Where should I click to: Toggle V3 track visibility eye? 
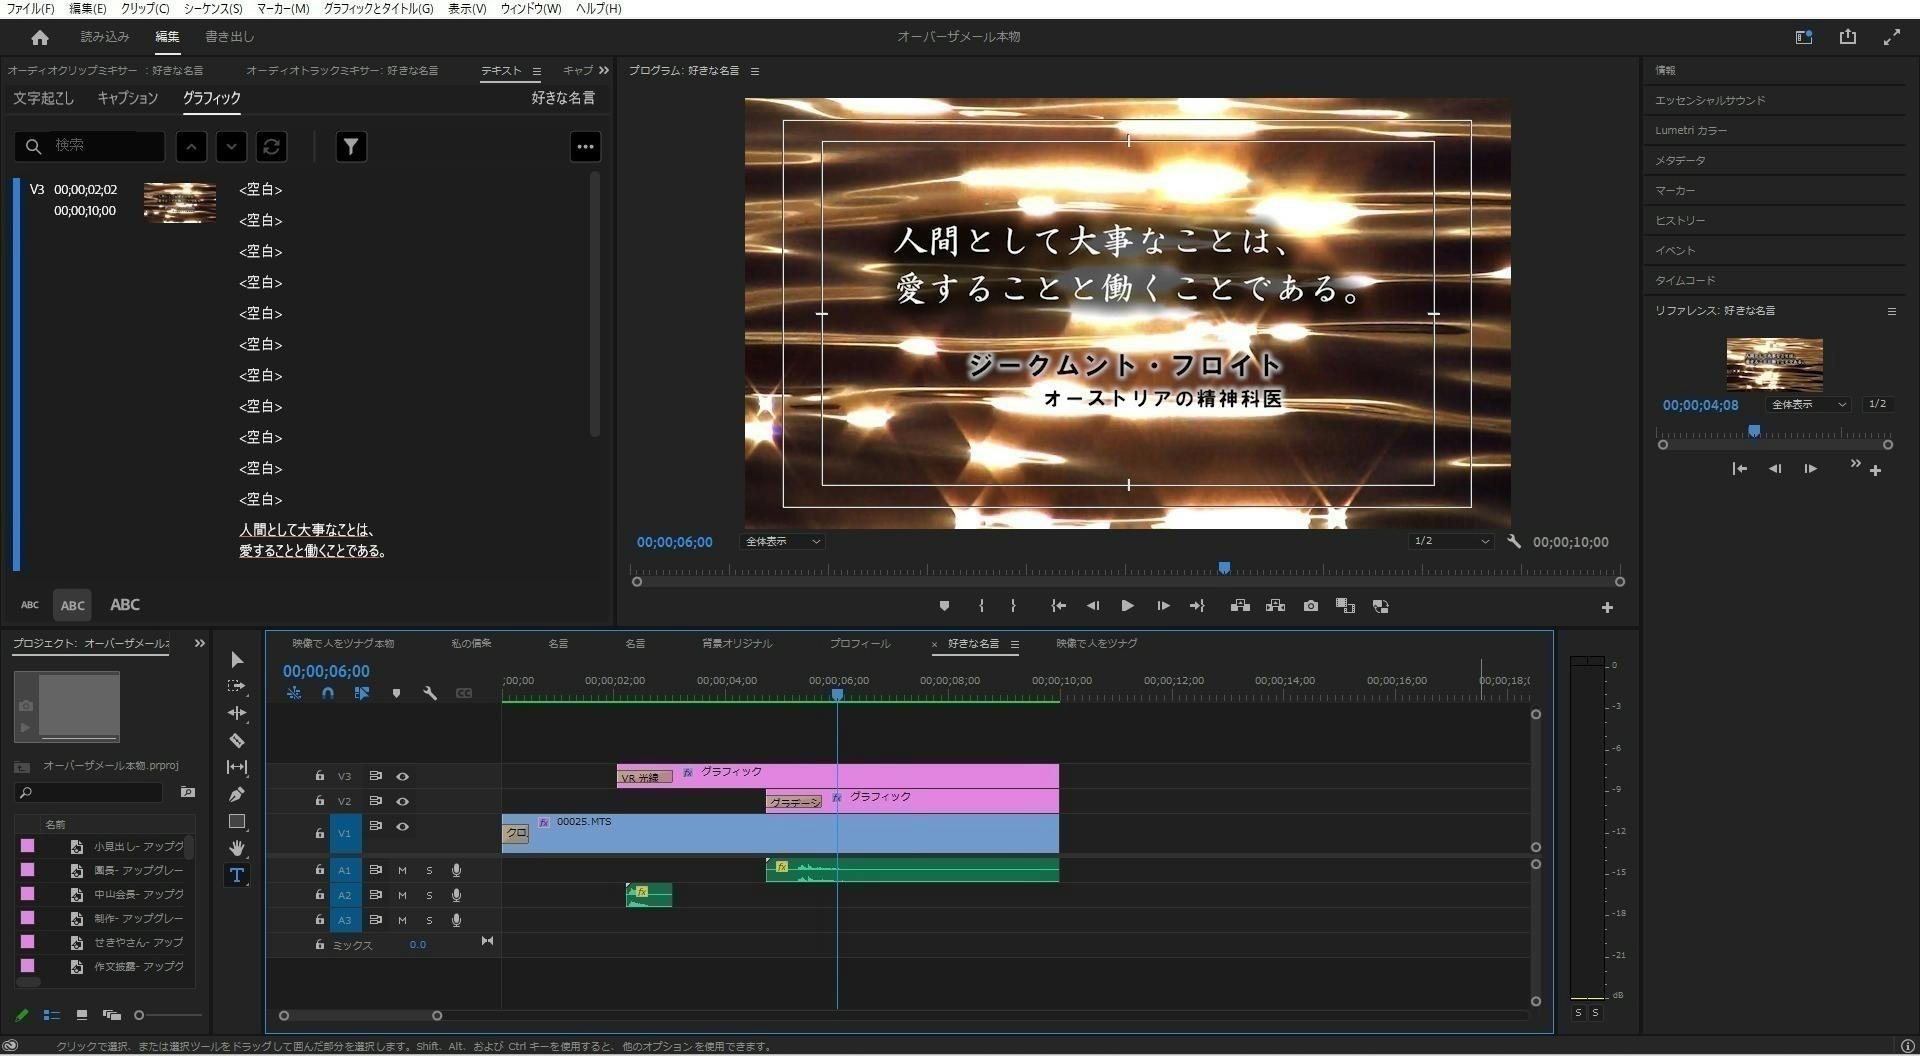(402, 776)
